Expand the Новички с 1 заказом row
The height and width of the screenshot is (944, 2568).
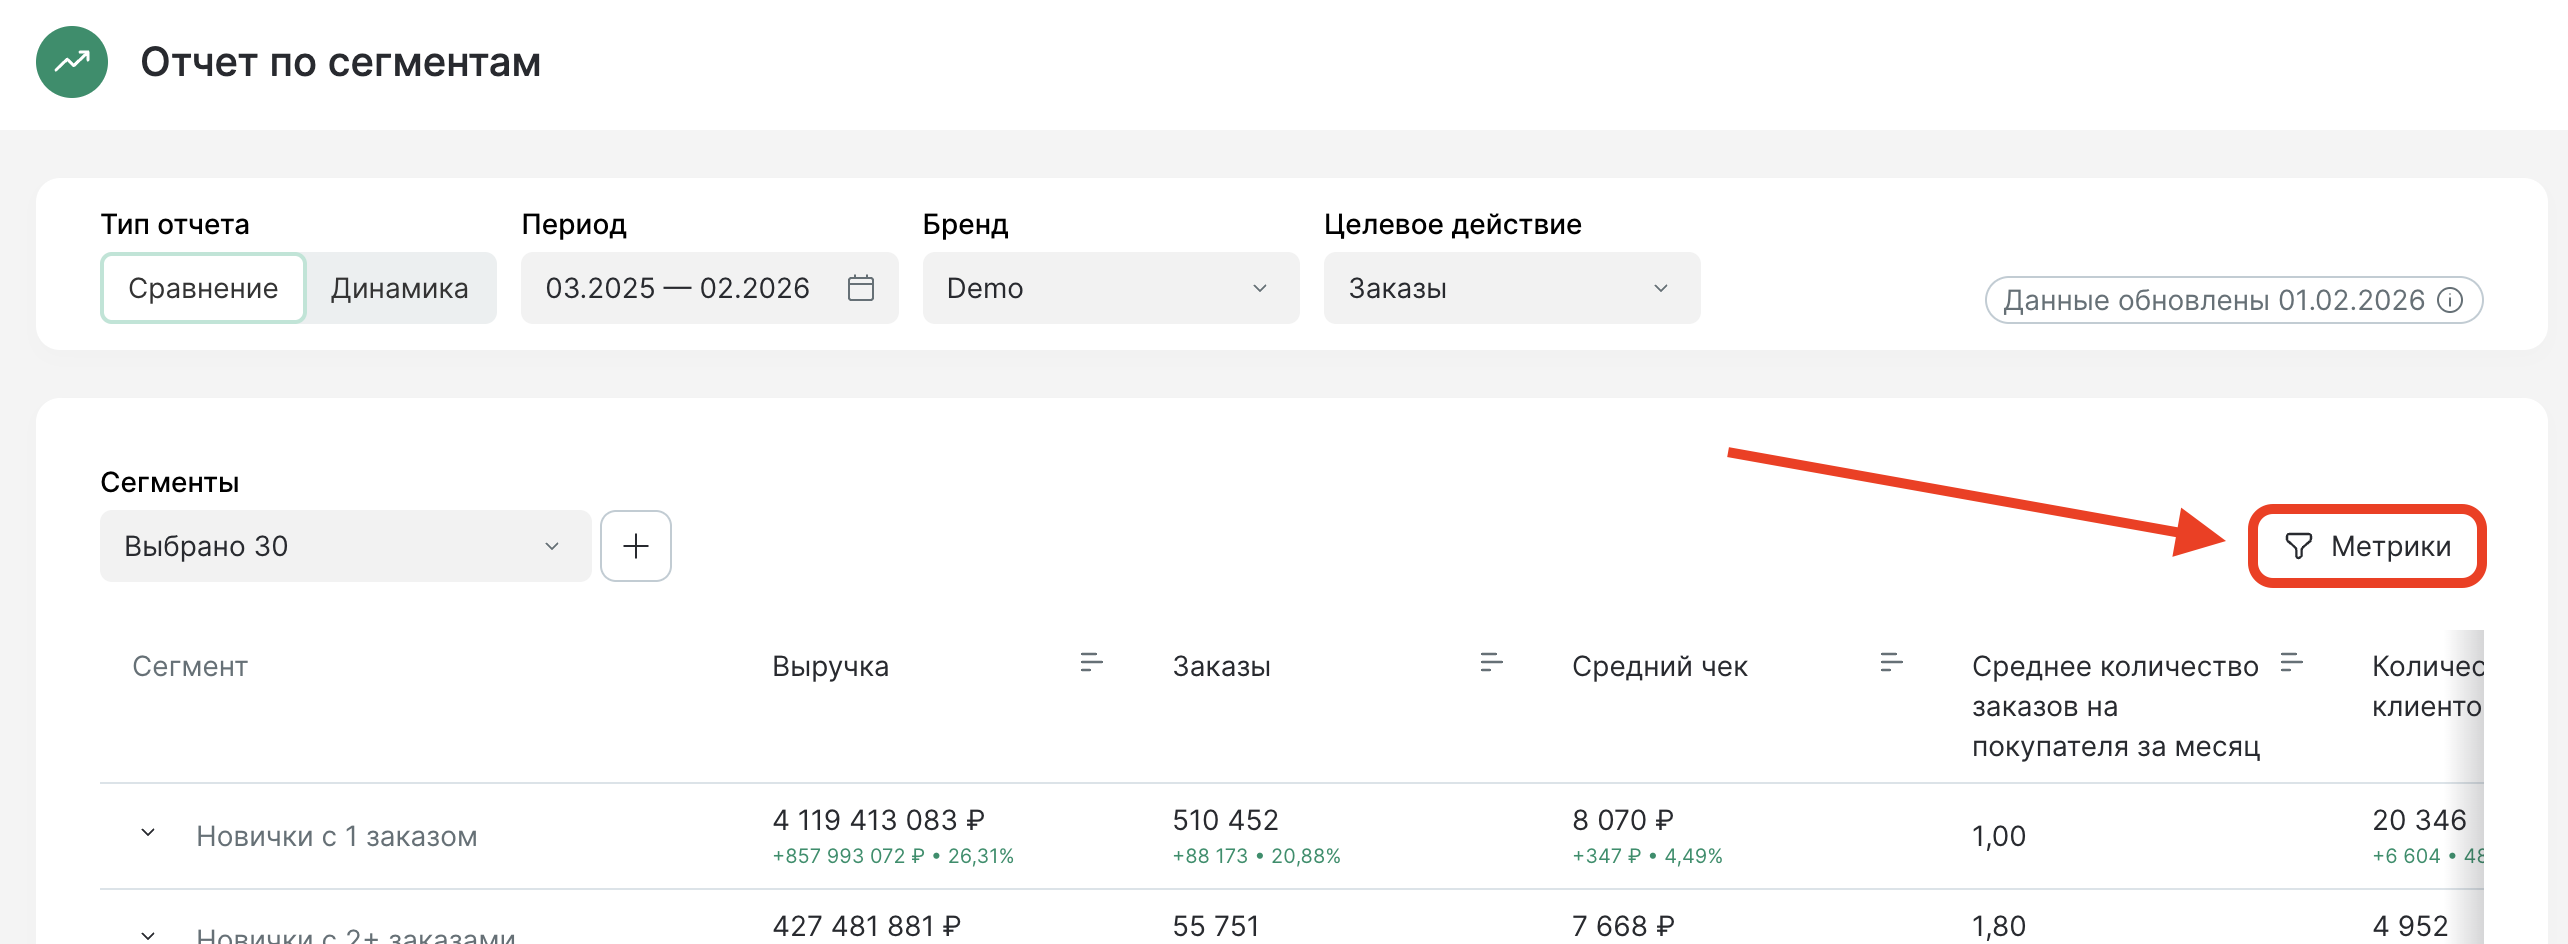point(148,831)
